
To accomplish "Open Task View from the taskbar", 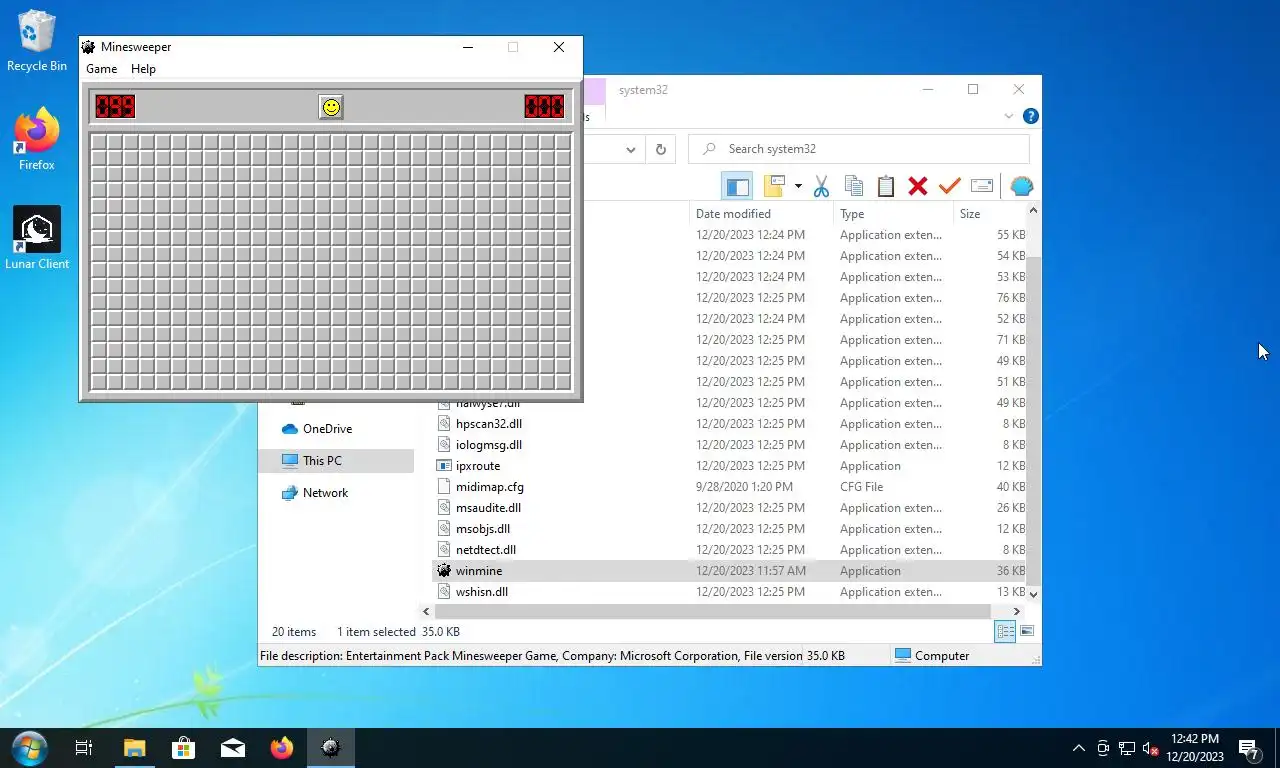I will point(84,748).
